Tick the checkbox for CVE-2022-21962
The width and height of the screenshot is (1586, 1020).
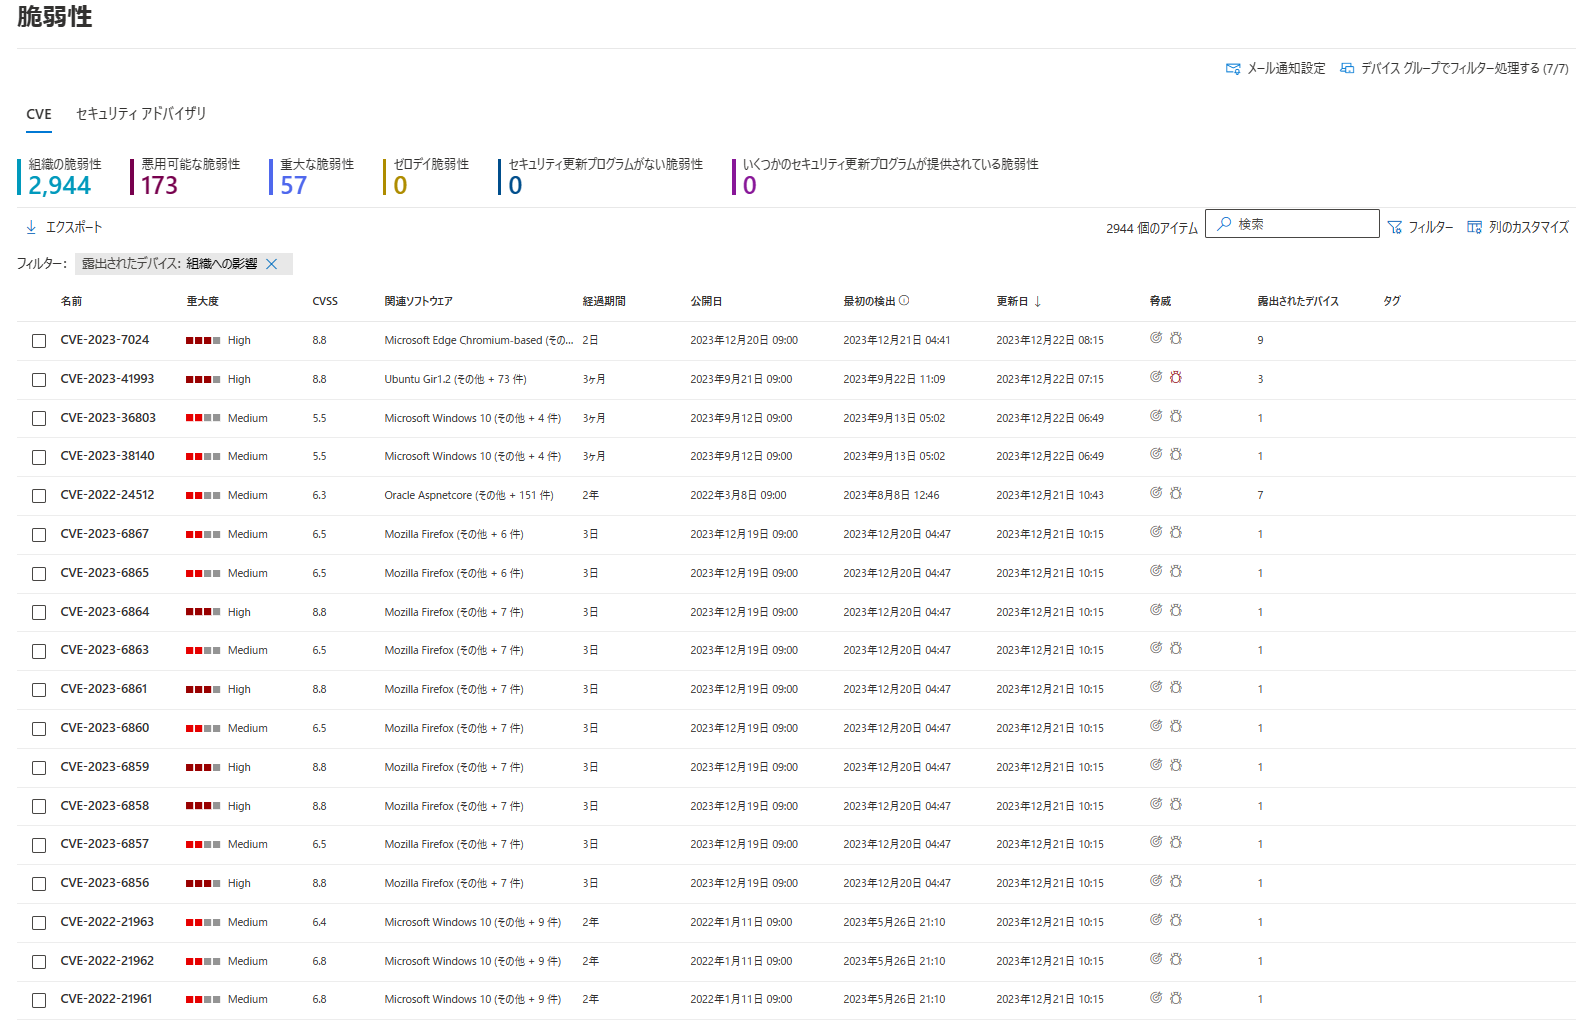point(39,962)
